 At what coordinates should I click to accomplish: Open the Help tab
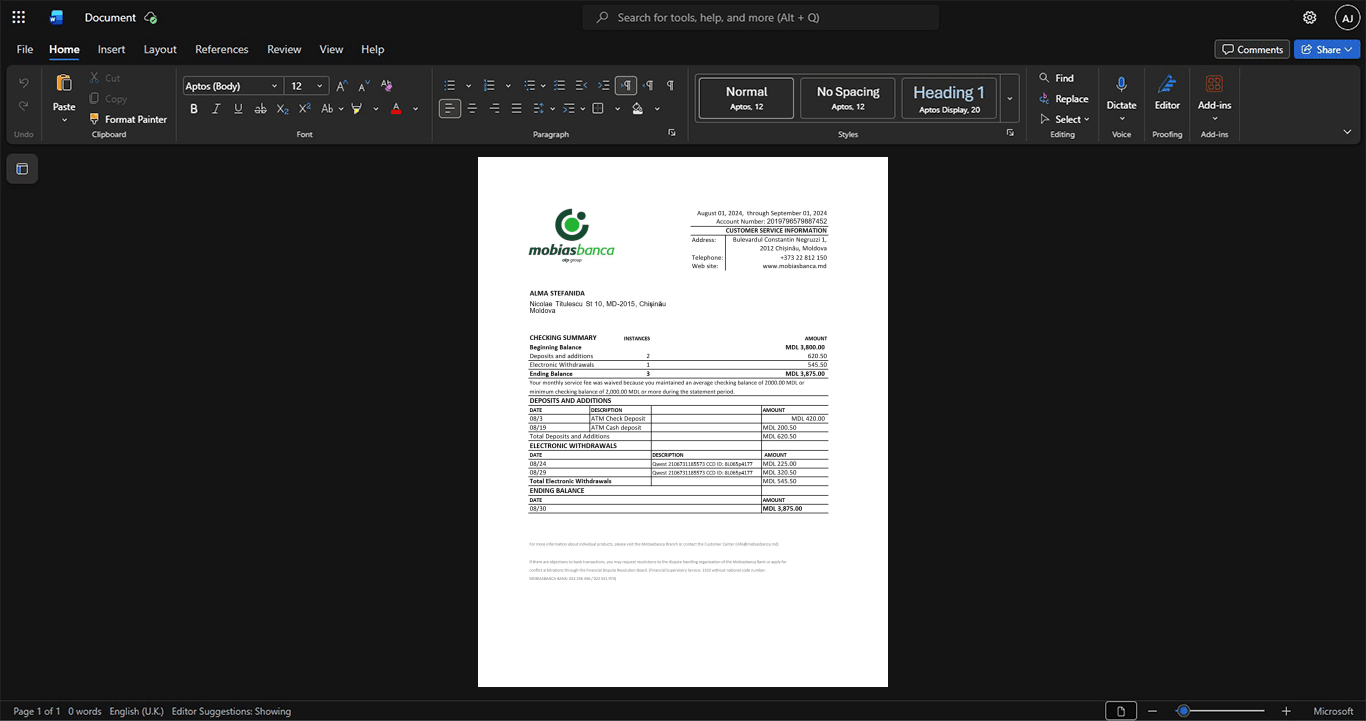pos(372,49)
